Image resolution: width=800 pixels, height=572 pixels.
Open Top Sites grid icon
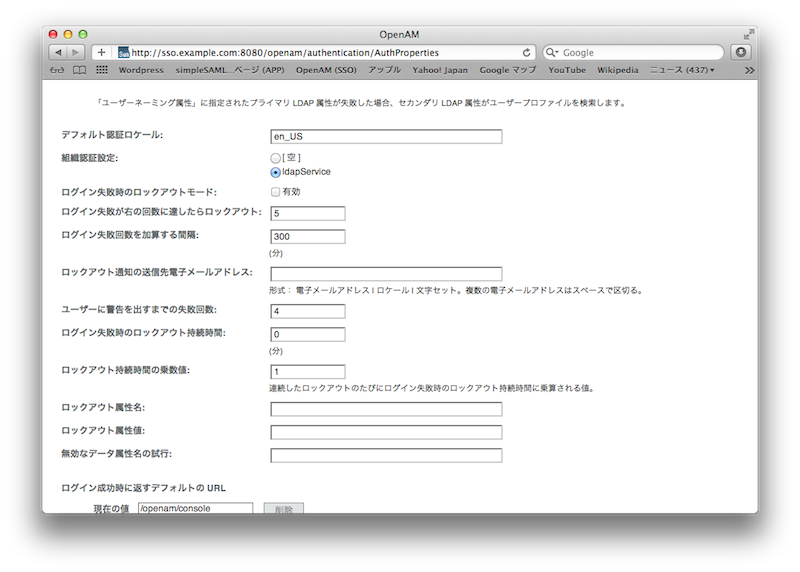101,70
